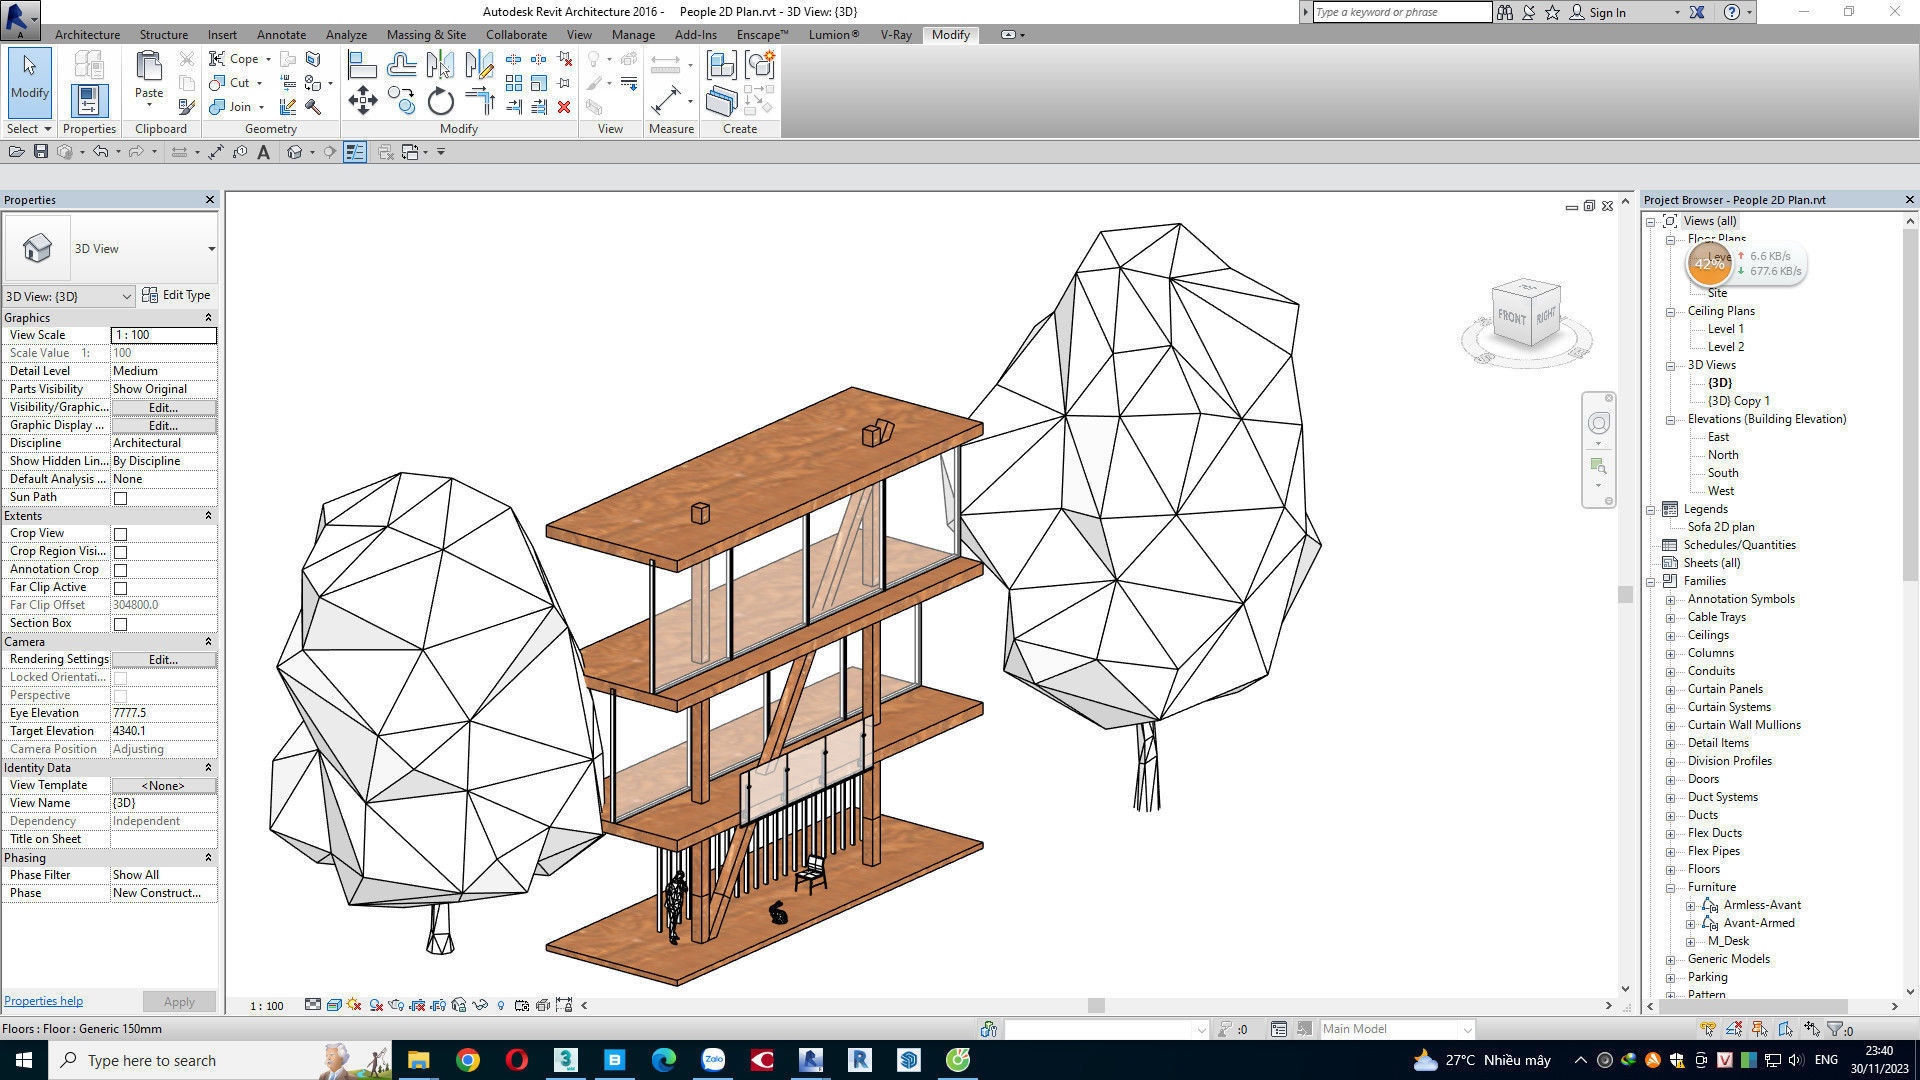Expand the Curtain Panels family node
The width and height of the screenshot is (1920, 1080).
[1670, 689]
